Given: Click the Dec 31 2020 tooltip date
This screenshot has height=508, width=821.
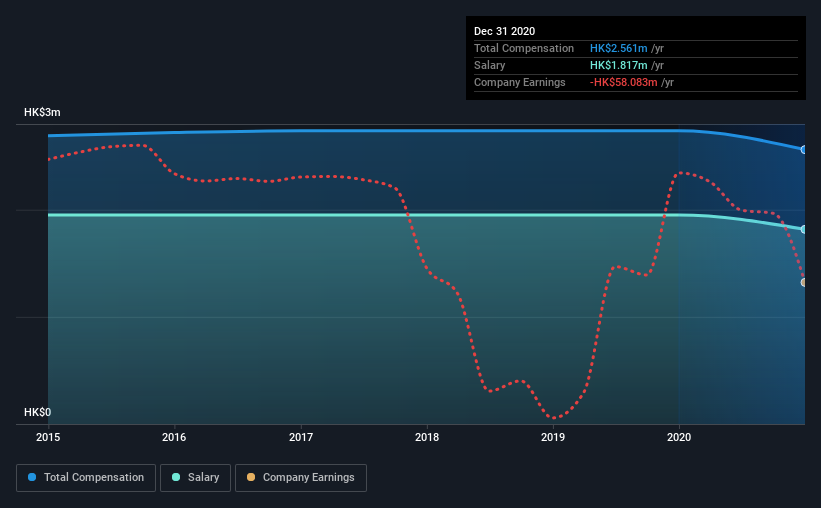Looking at the screenshot, I should pos(504,31).
